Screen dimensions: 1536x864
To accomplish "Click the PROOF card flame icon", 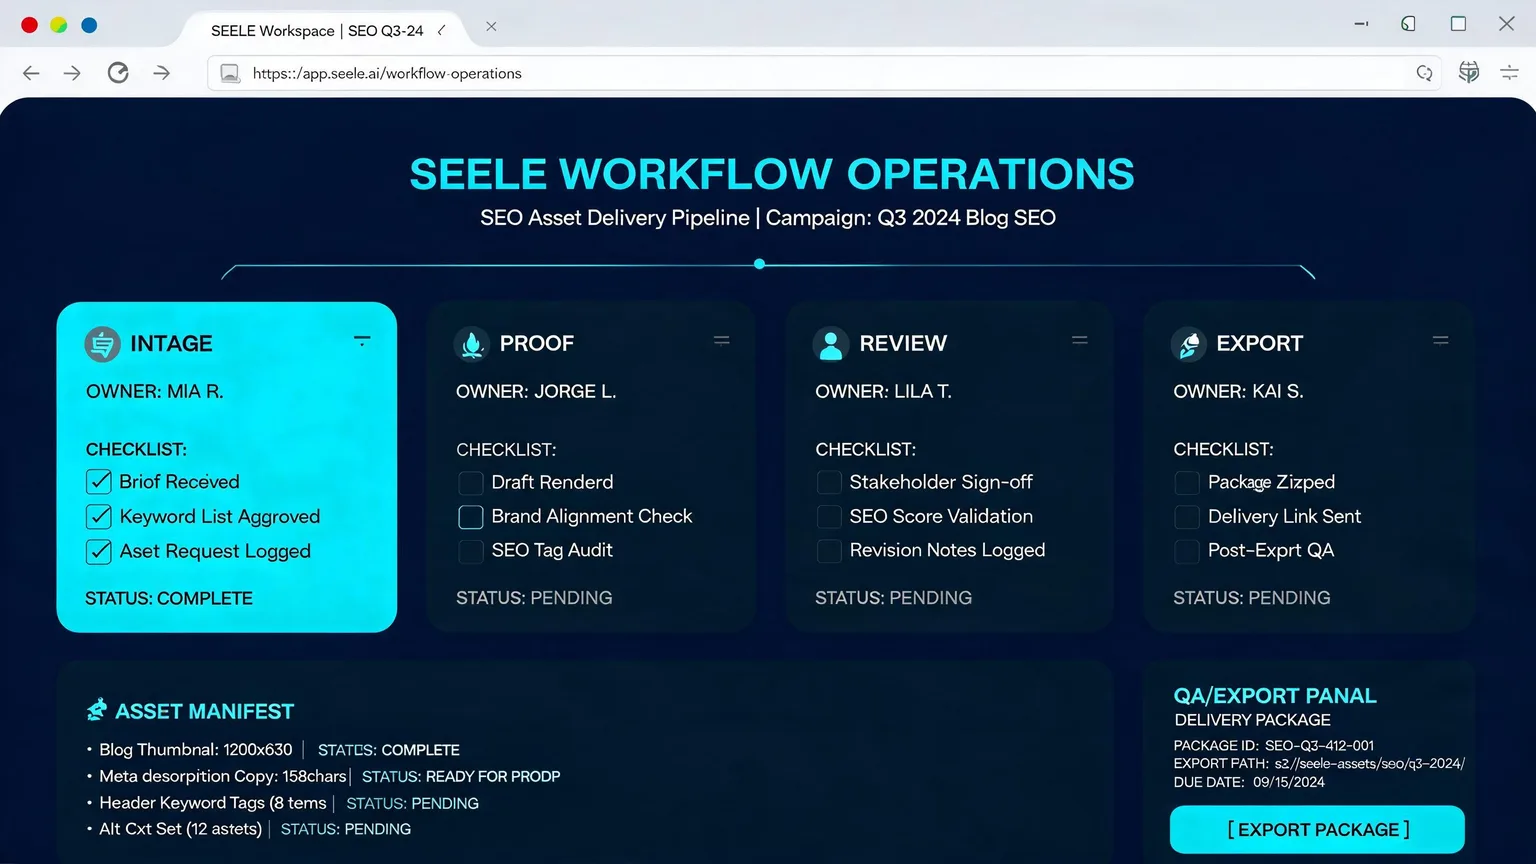I will (x=471, y=344).
